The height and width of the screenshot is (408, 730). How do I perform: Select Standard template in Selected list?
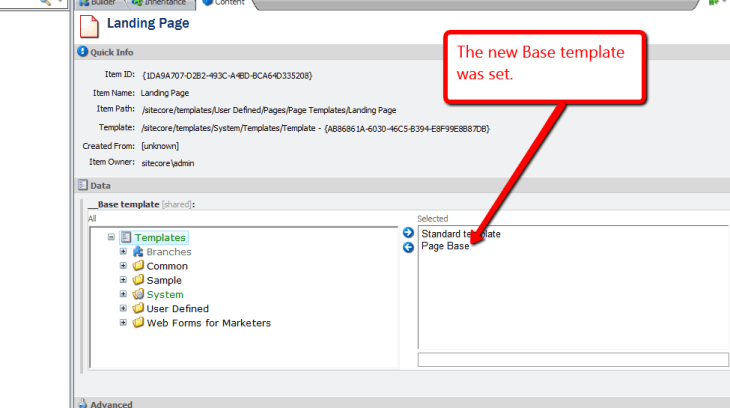click(x=461, y=234)
